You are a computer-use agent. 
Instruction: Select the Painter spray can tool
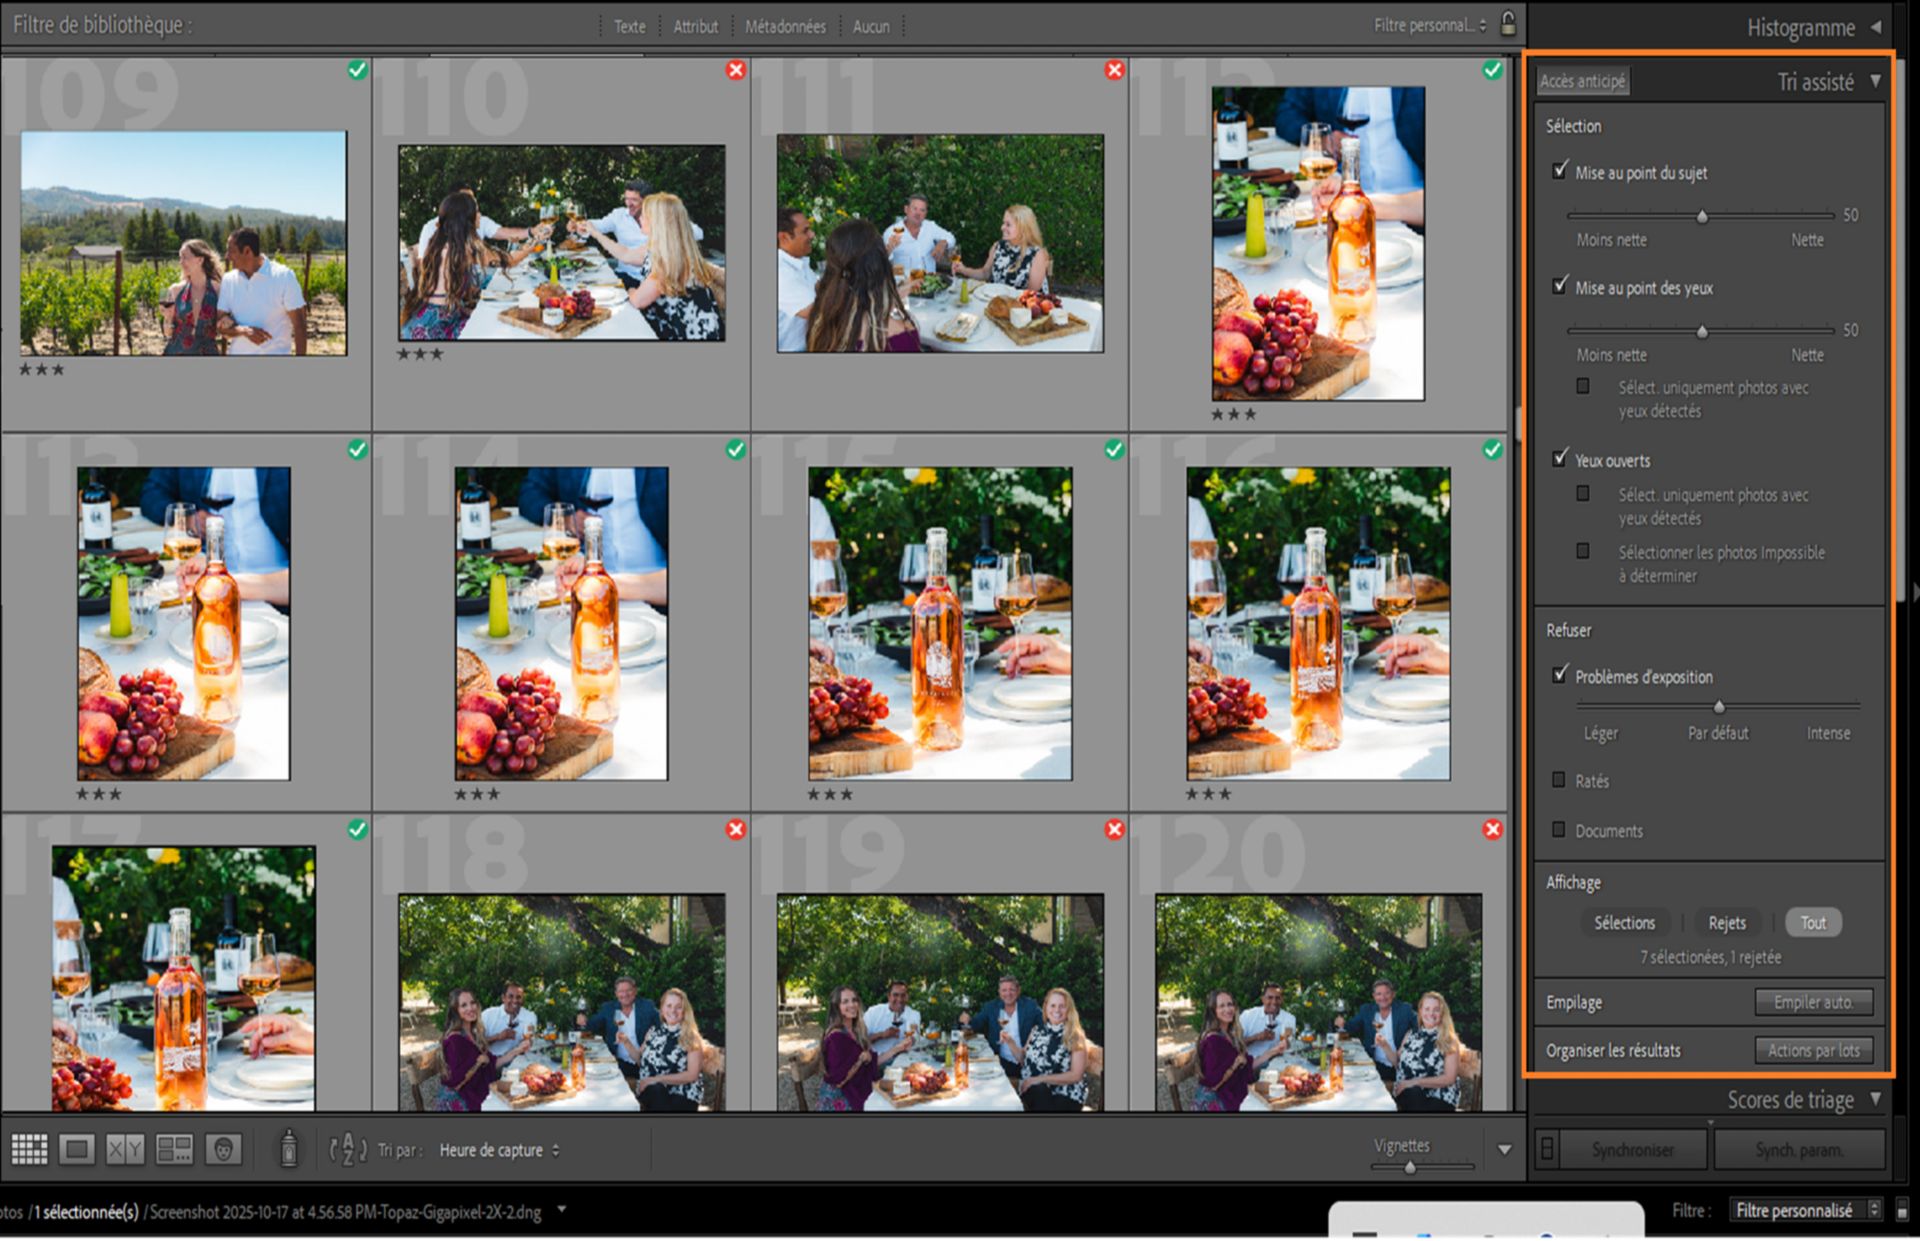pyautogui.click(x=289, y=1149)
